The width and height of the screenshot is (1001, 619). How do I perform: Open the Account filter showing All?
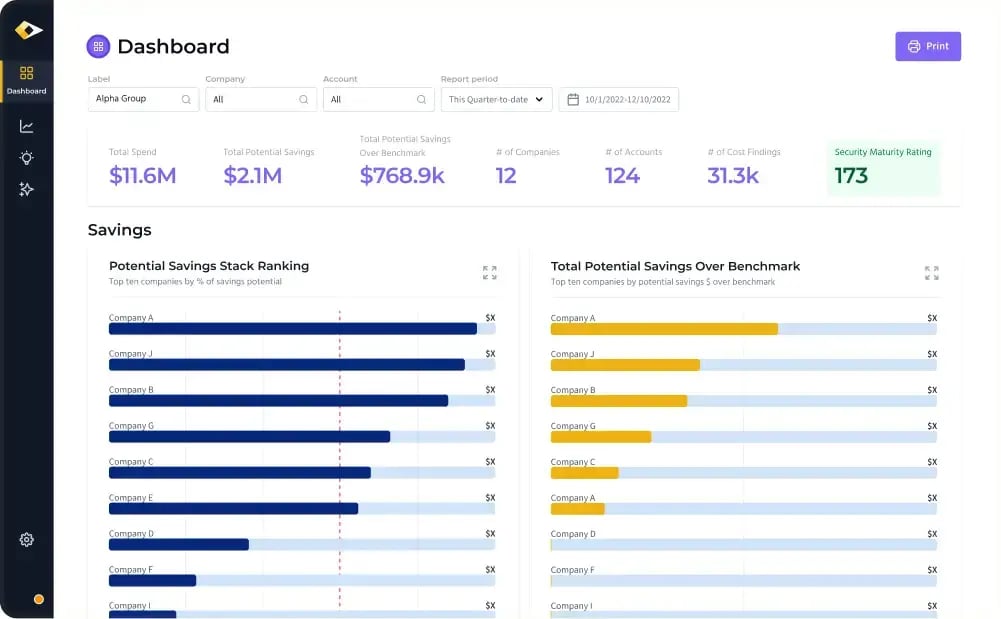coord(378,100)
